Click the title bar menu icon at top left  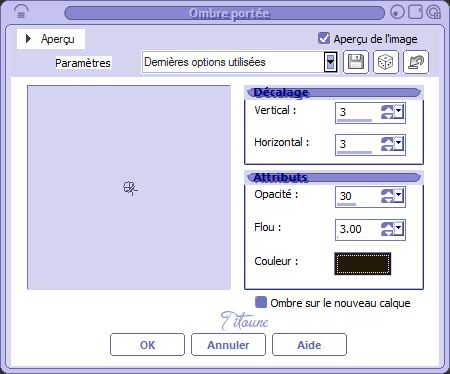pos(21,13)
